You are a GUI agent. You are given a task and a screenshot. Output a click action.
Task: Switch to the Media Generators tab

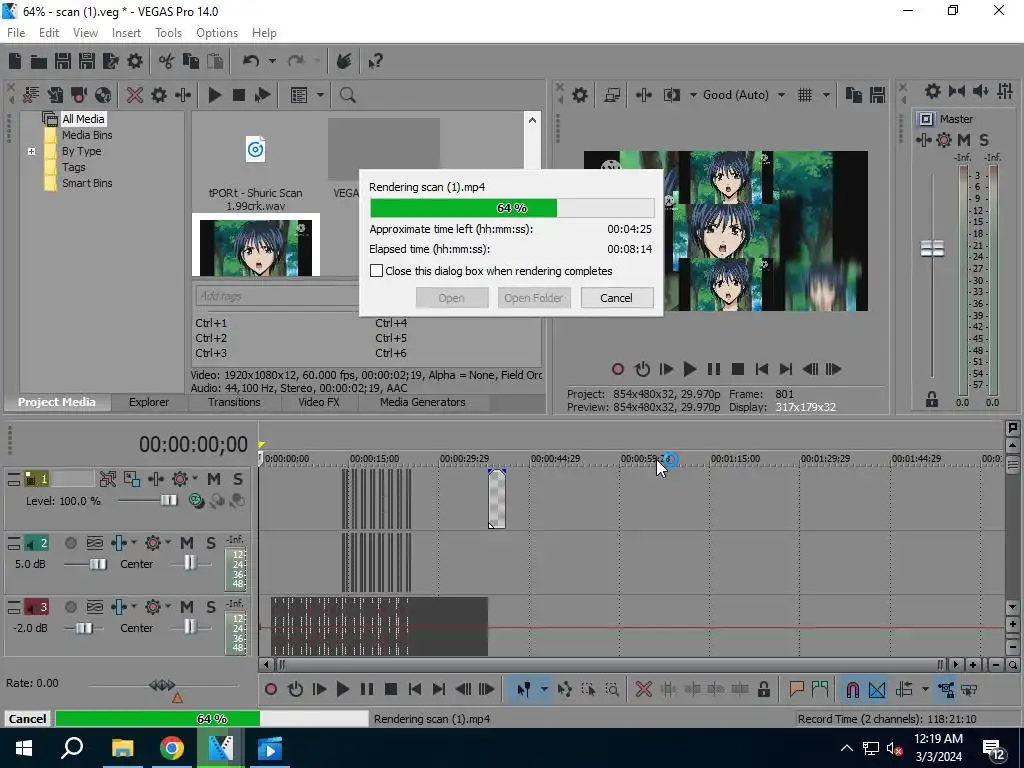pyautogui.click(x=423, y=402)
